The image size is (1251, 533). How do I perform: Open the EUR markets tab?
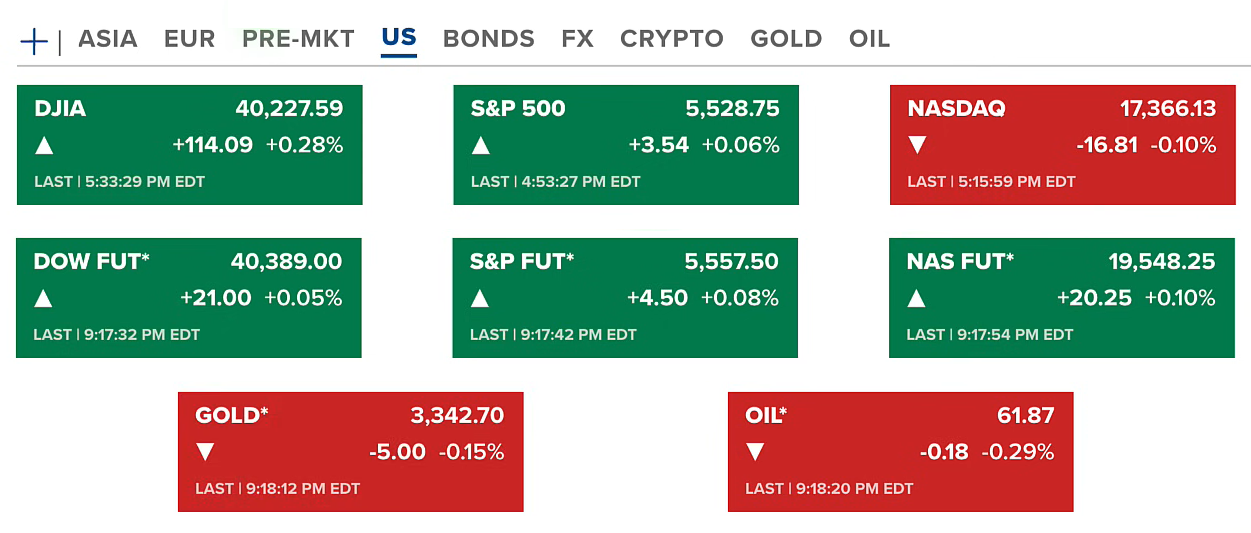pyautogui.click(x=190, y=39)
